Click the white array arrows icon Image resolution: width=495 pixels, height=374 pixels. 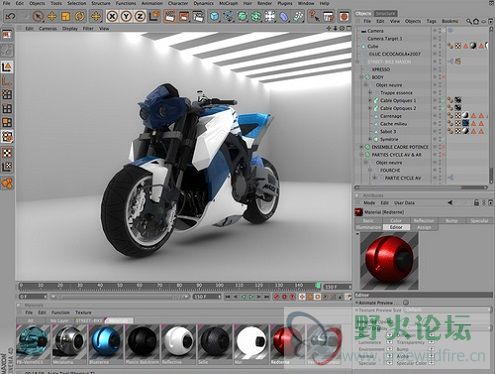(x=270, y=16)
